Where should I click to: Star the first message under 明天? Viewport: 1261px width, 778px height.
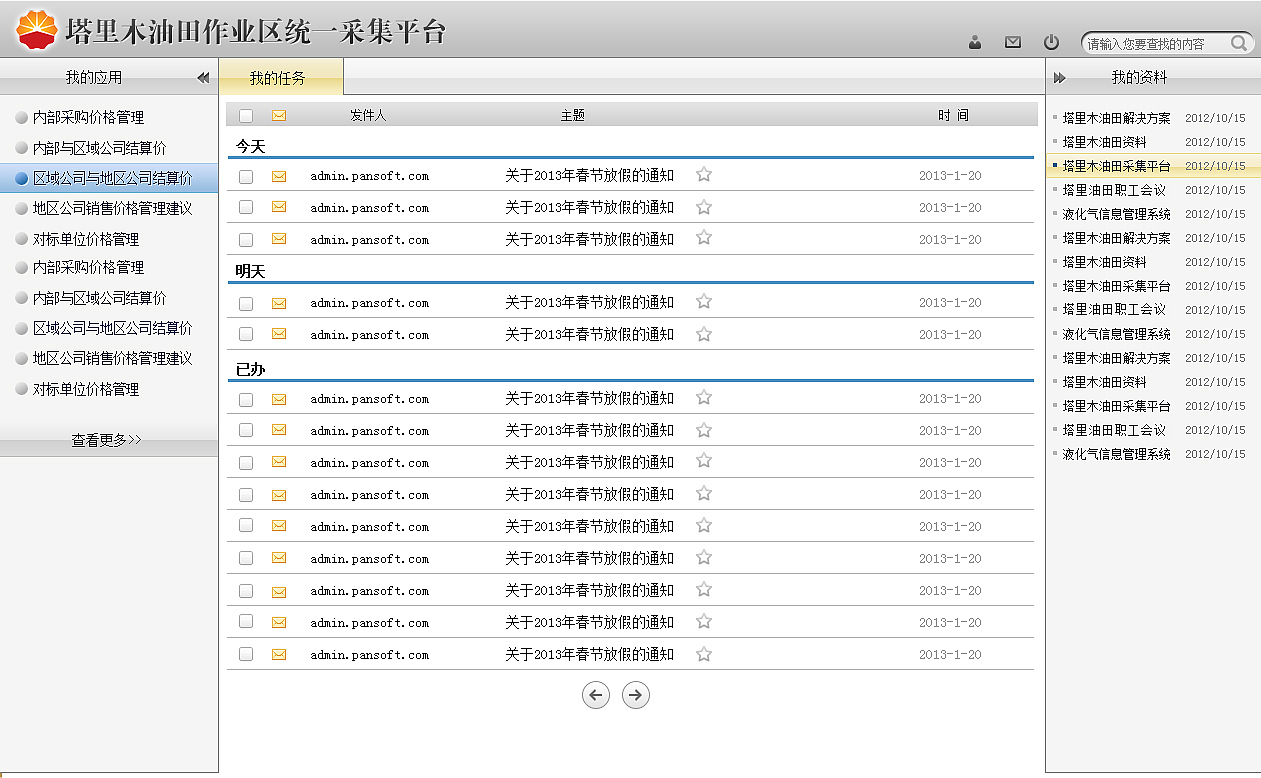coord(704,301)
